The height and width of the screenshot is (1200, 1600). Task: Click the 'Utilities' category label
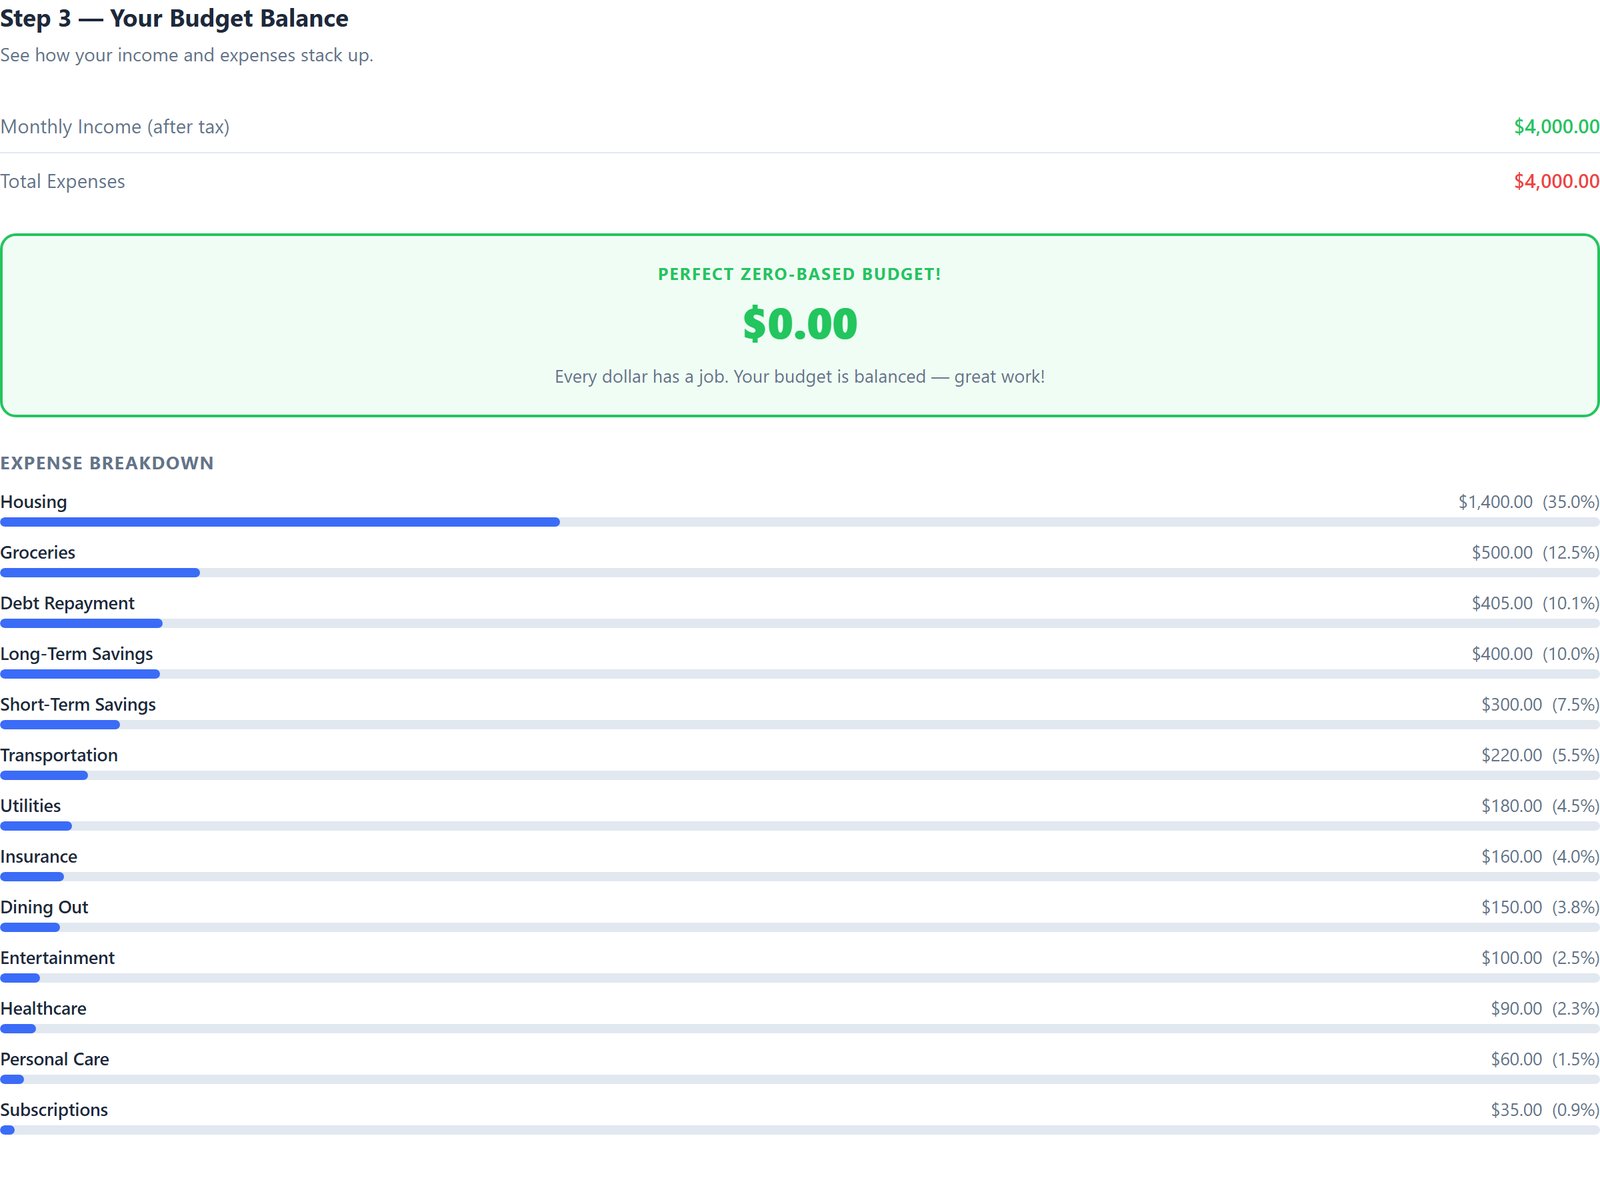coord(31,806)
